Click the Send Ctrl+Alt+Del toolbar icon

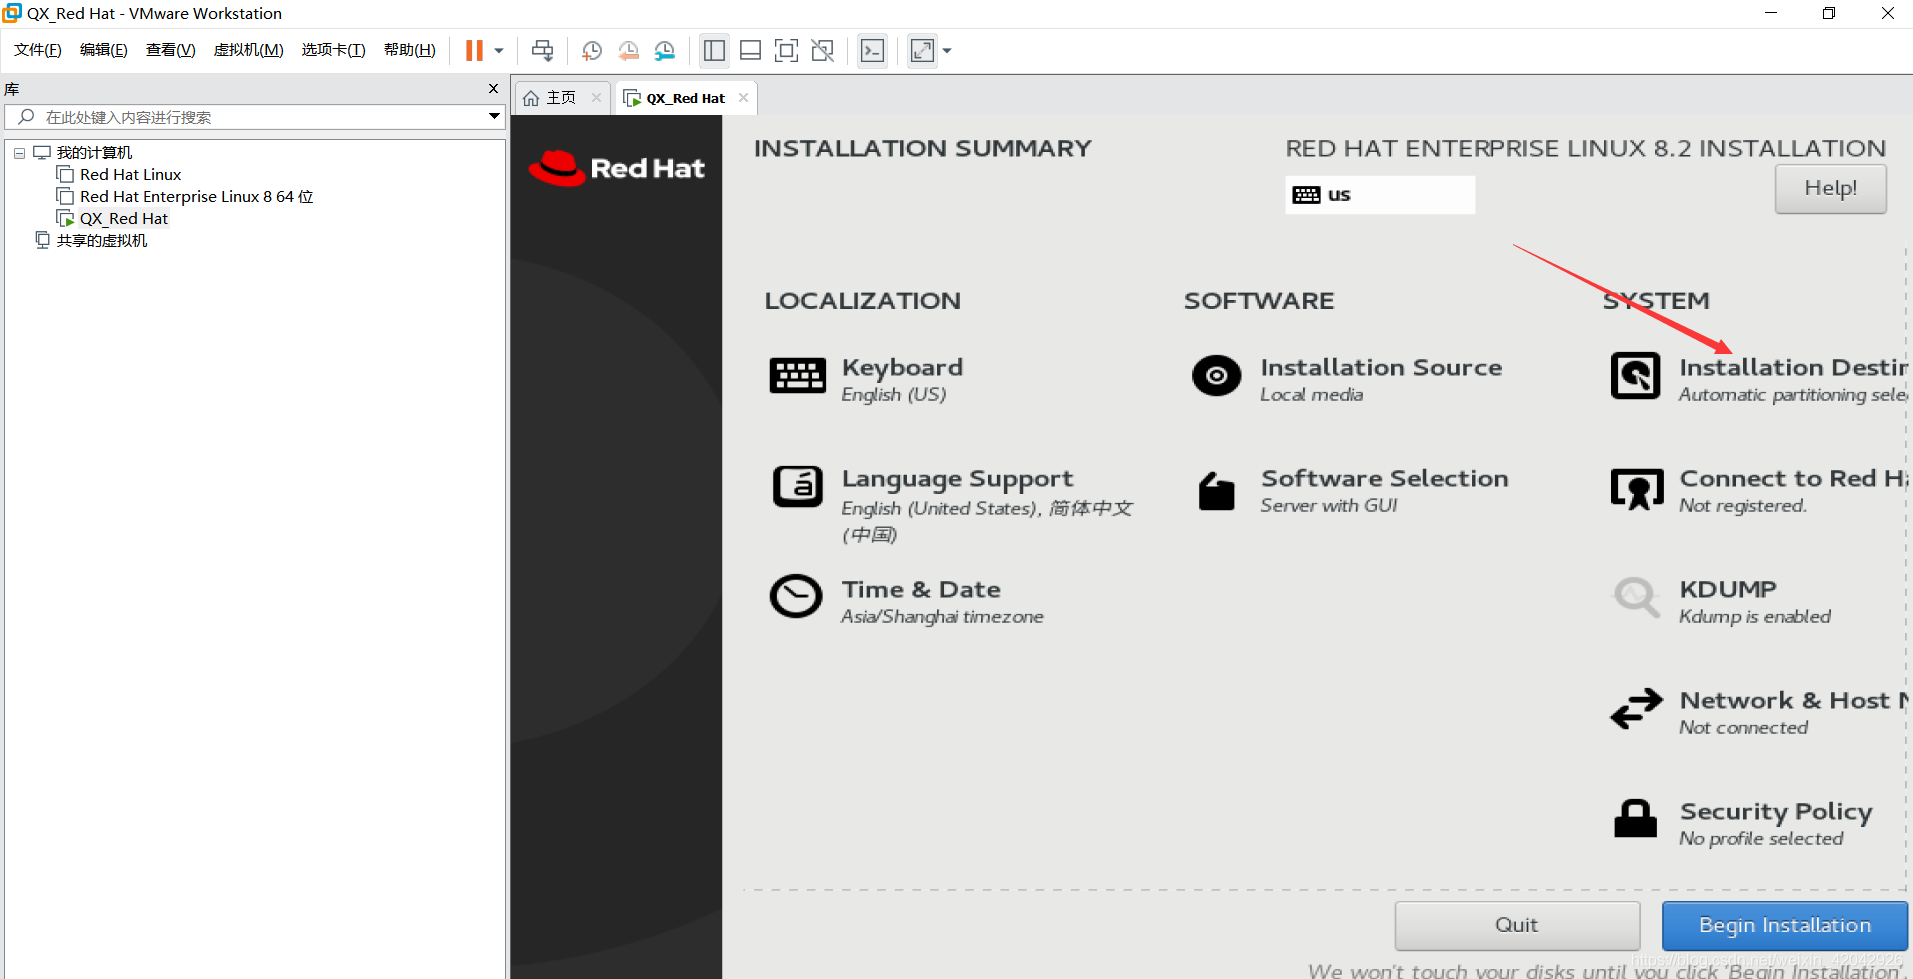[x=542, y=51]
